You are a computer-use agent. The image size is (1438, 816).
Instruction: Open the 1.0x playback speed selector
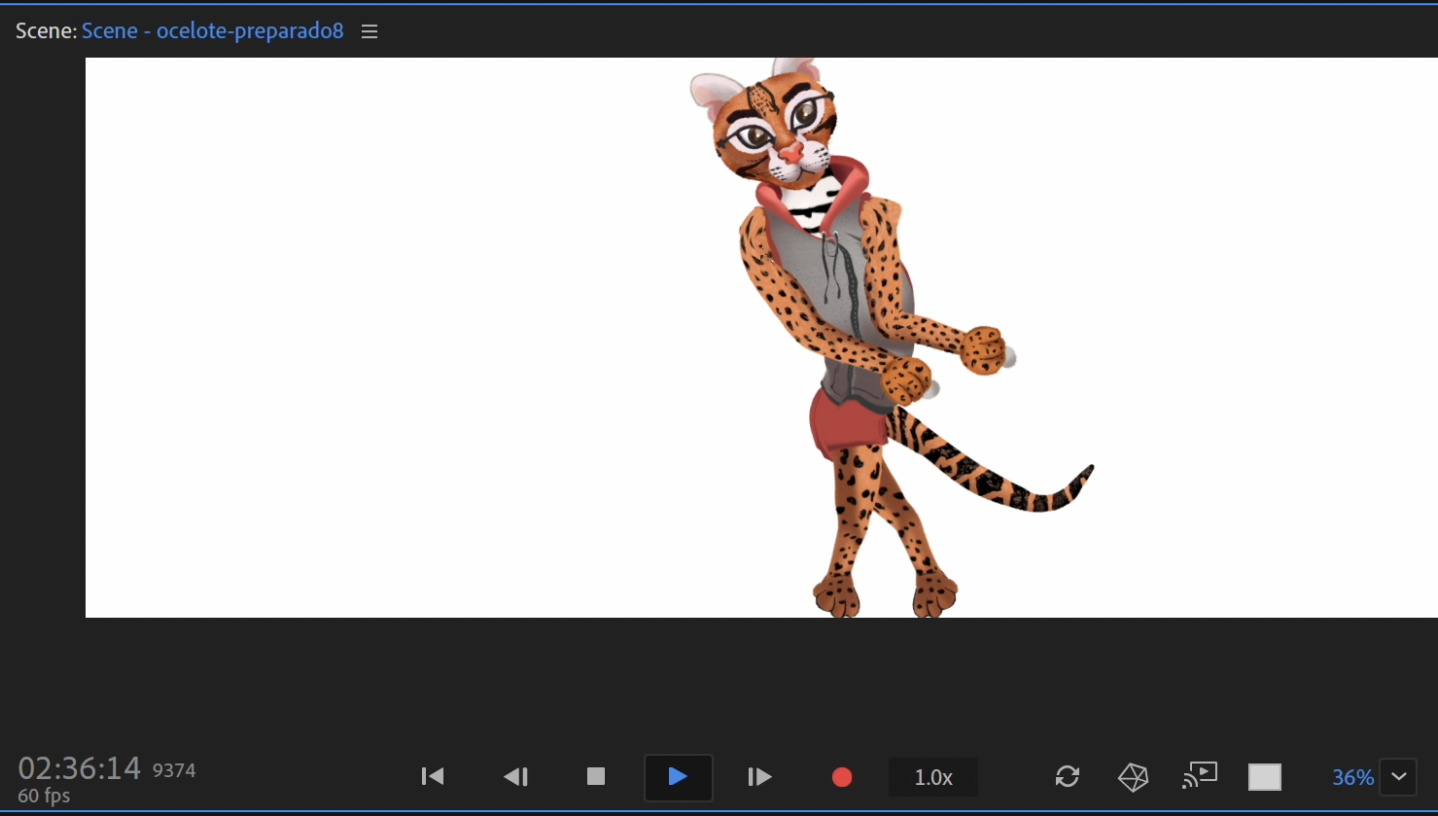[932, 776]
